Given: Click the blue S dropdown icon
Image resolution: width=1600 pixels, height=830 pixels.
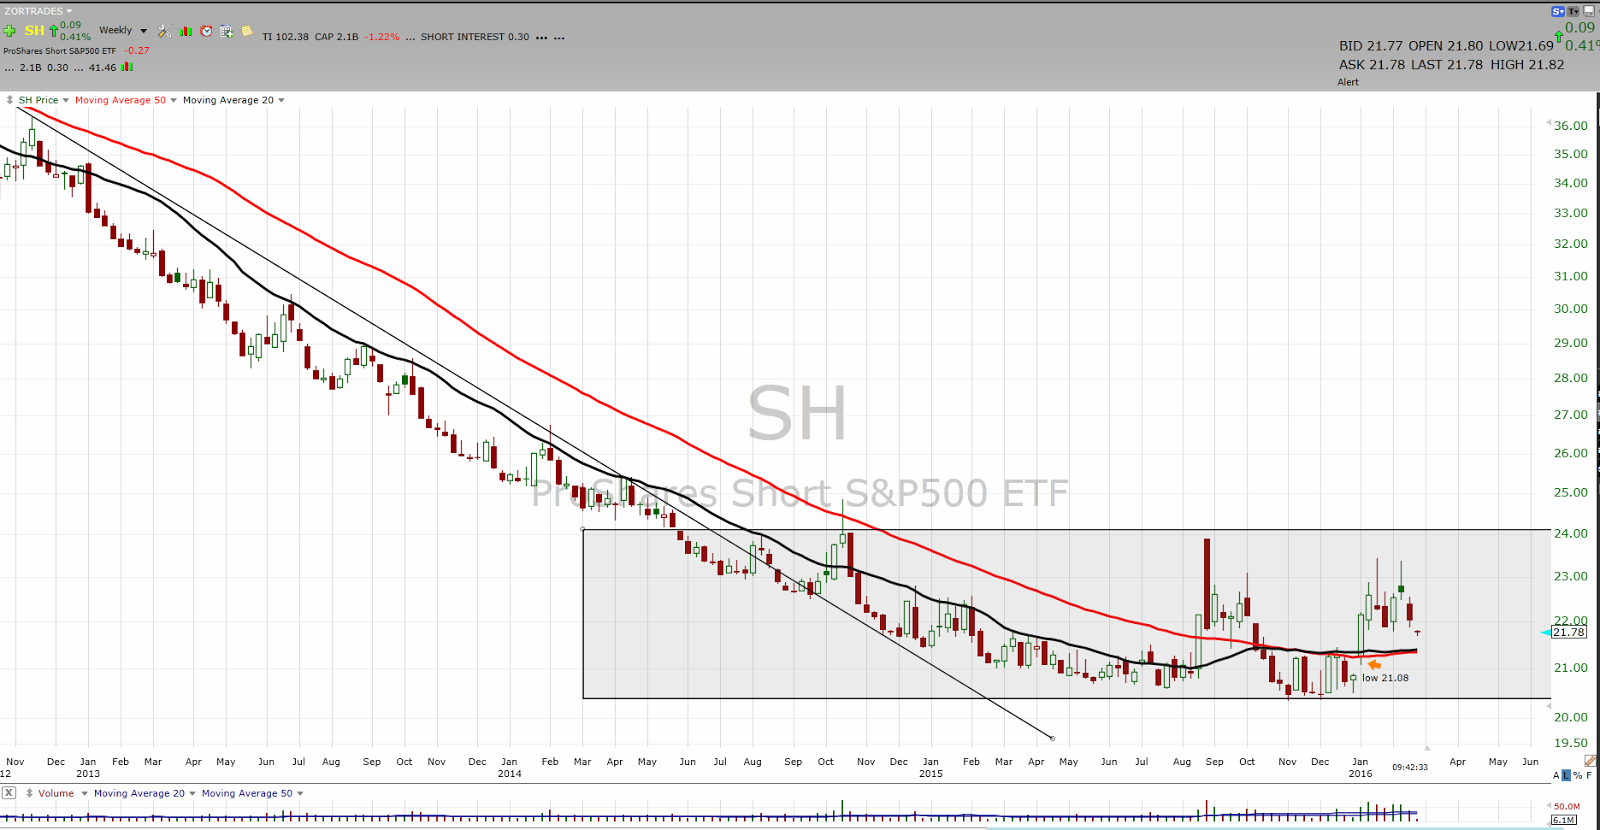Looking at the screenshot, I should point(1558,11).
